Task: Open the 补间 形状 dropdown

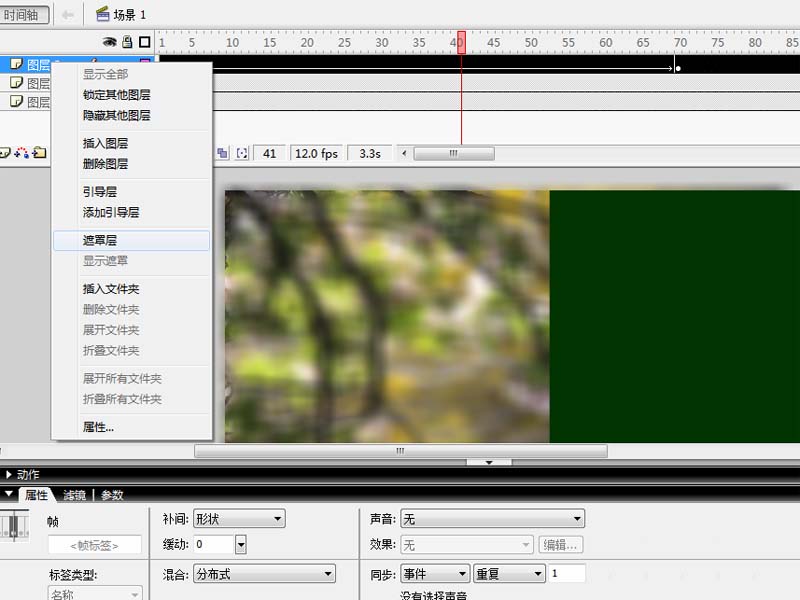Action: click(x=239, y=519)
